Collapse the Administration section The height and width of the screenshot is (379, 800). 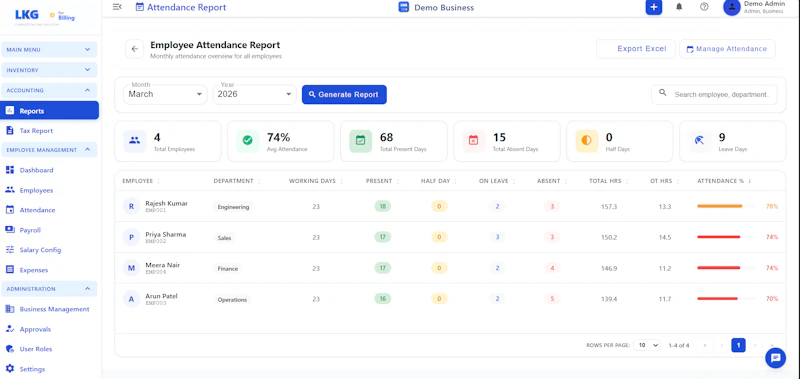(x=49, y=289)
